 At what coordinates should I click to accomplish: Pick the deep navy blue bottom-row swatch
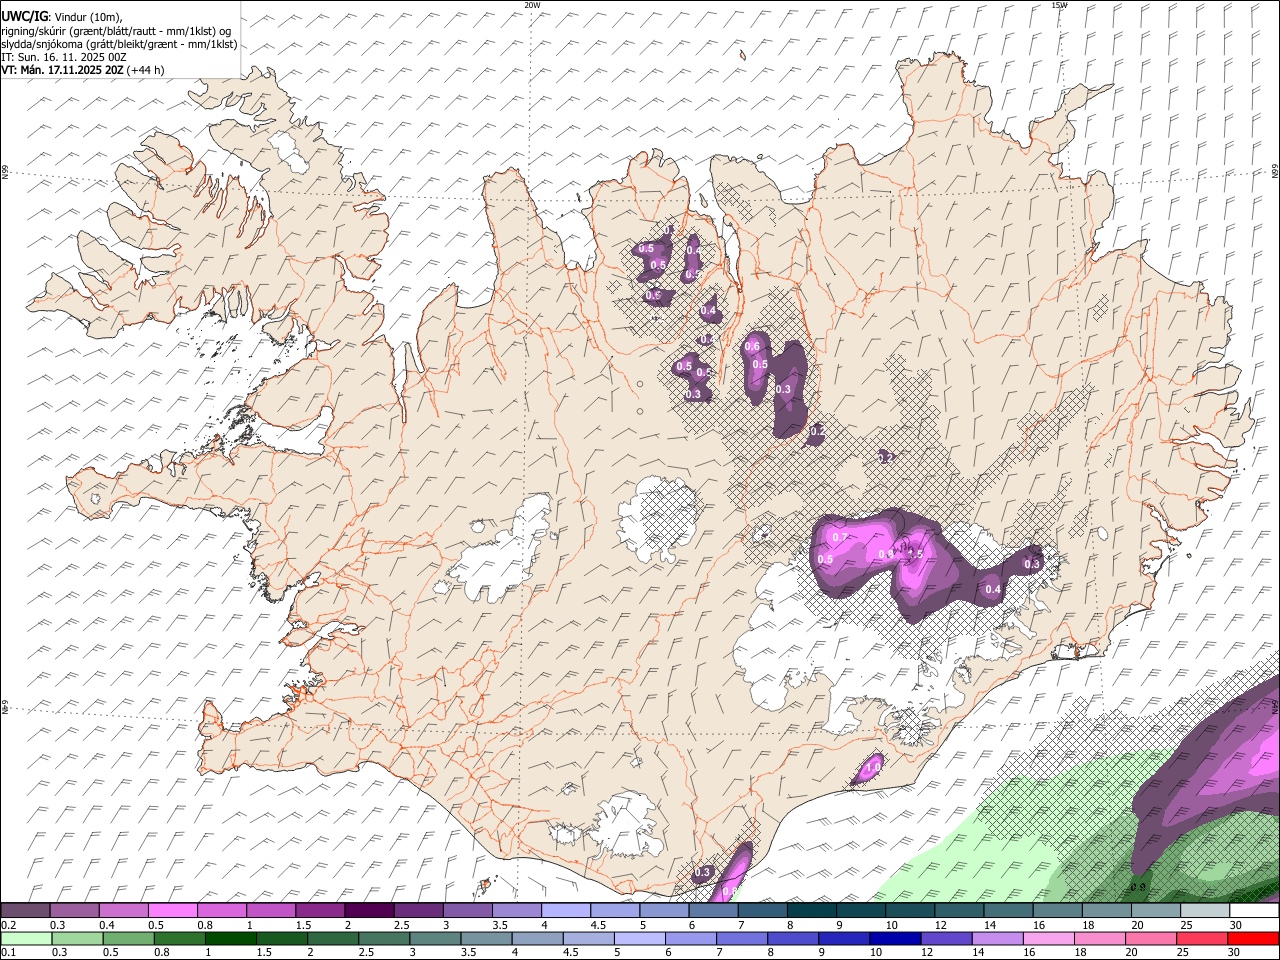[893, 939]
